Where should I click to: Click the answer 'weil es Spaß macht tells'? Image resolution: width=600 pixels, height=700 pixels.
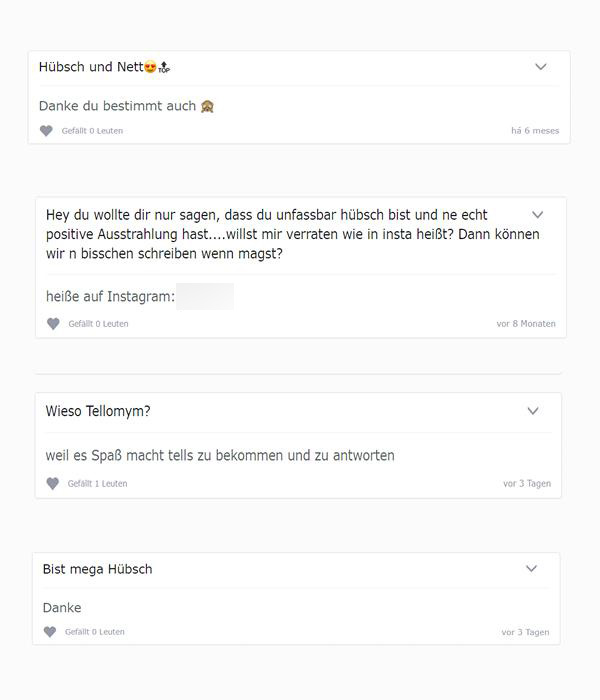point(220,456)
